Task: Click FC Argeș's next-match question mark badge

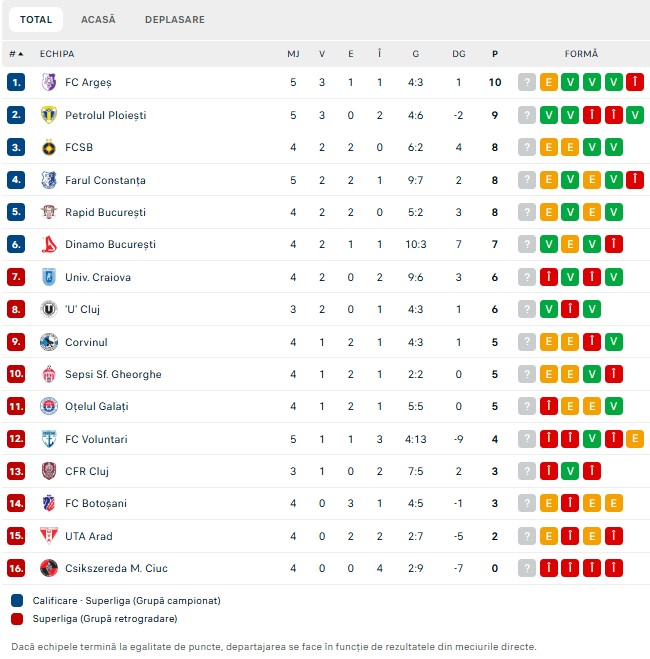Action: [x=527, y=82]
